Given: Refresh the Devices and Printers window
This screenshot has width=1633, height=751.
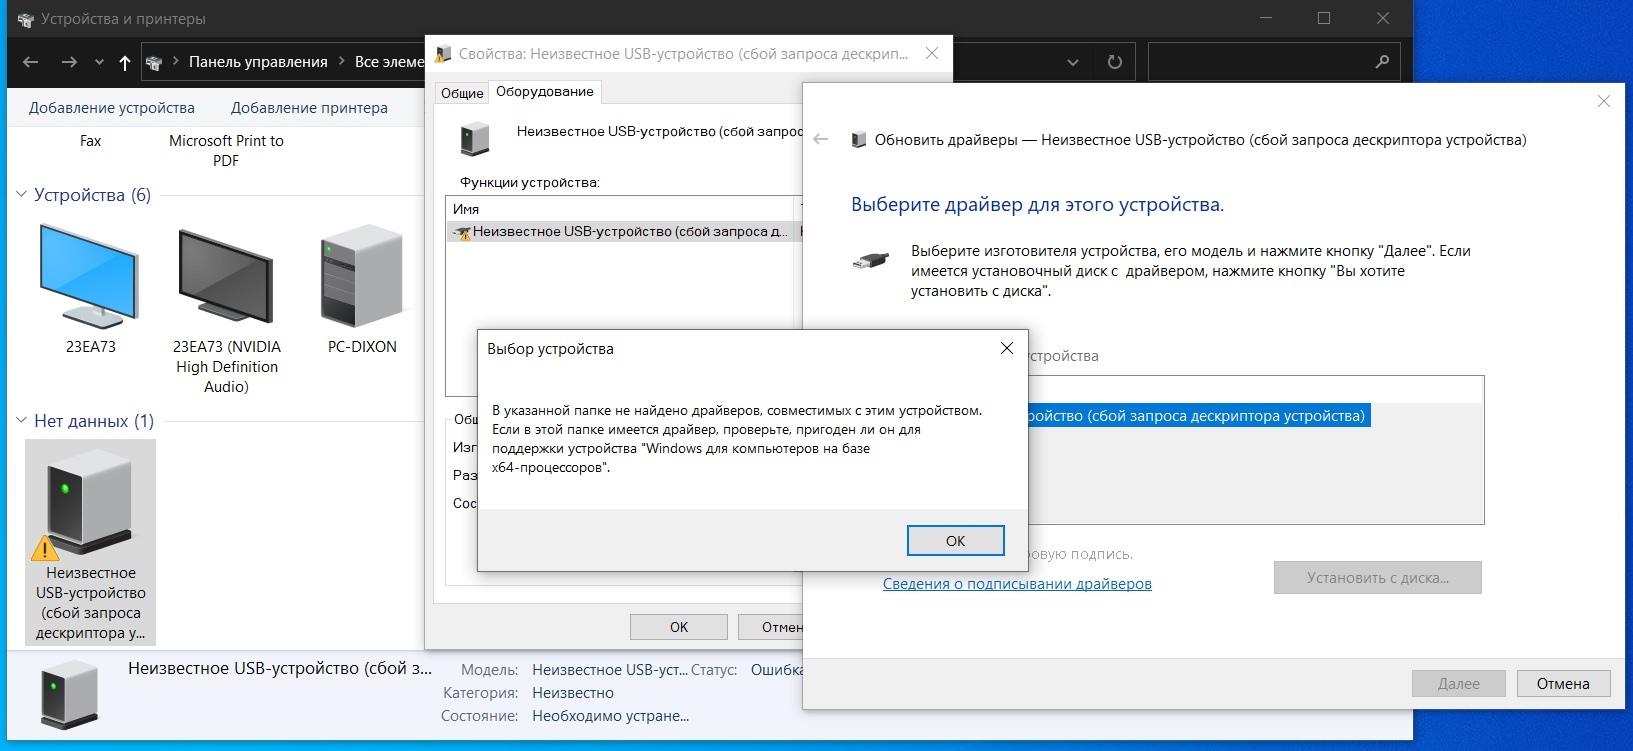Looking at the screenshot, I should 1114,62.
